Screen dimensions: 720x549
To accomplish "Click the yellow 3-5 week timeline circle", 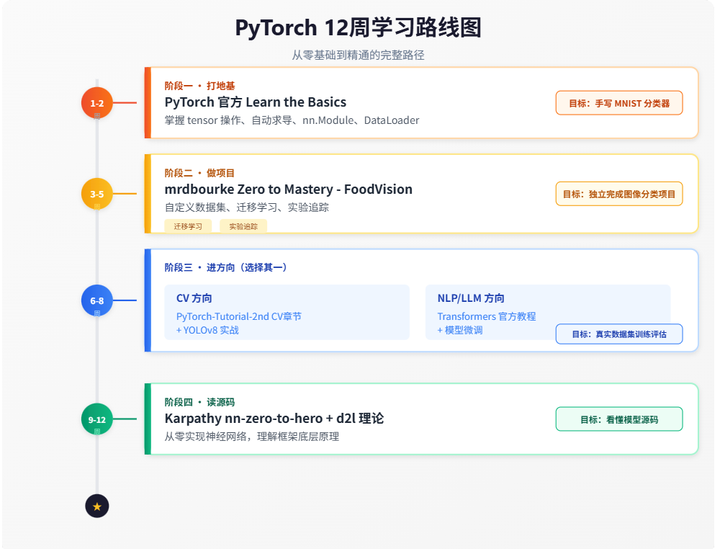I will coord(97,194).
